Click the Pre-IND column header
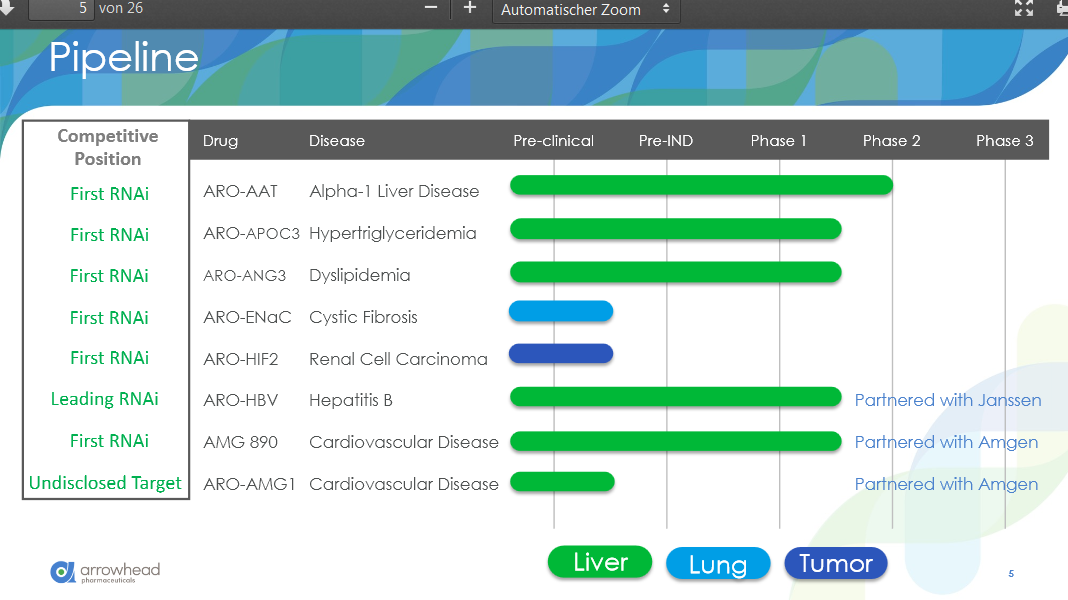Screen dimensions: 1068x600 (x=665, y=141)
